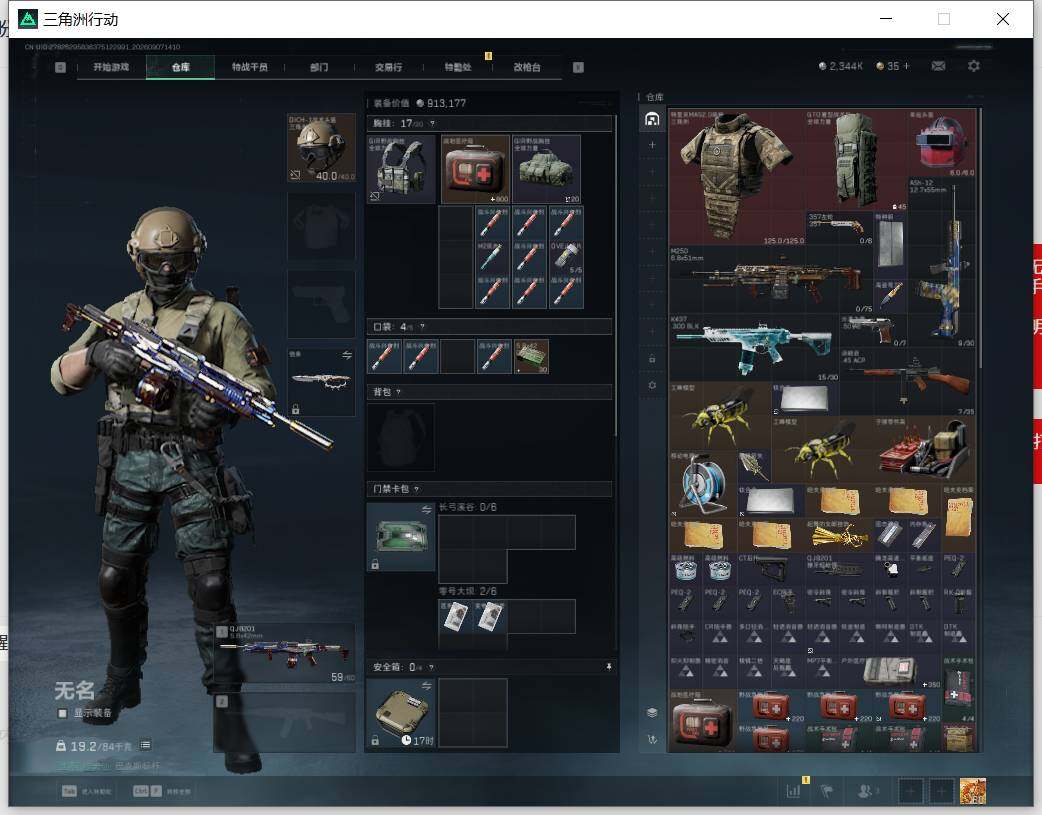The height and width of the screenshot is (815, 1042).
Task: Open the friends icon in bottom bar
Action: click(x=866, y=790)
